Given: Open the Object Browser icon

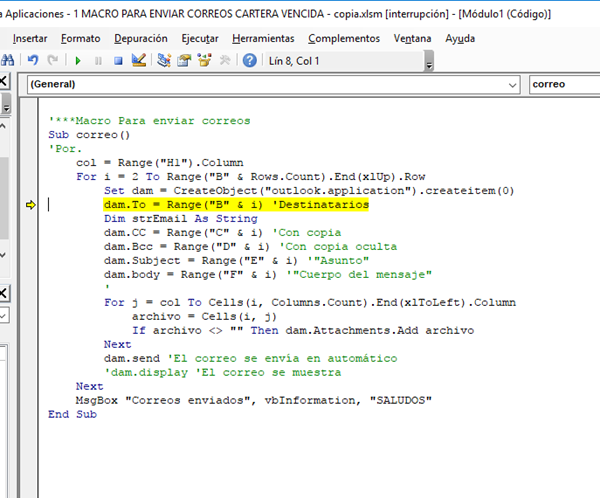Looking at the screenshot, I should tap(204, 60).
